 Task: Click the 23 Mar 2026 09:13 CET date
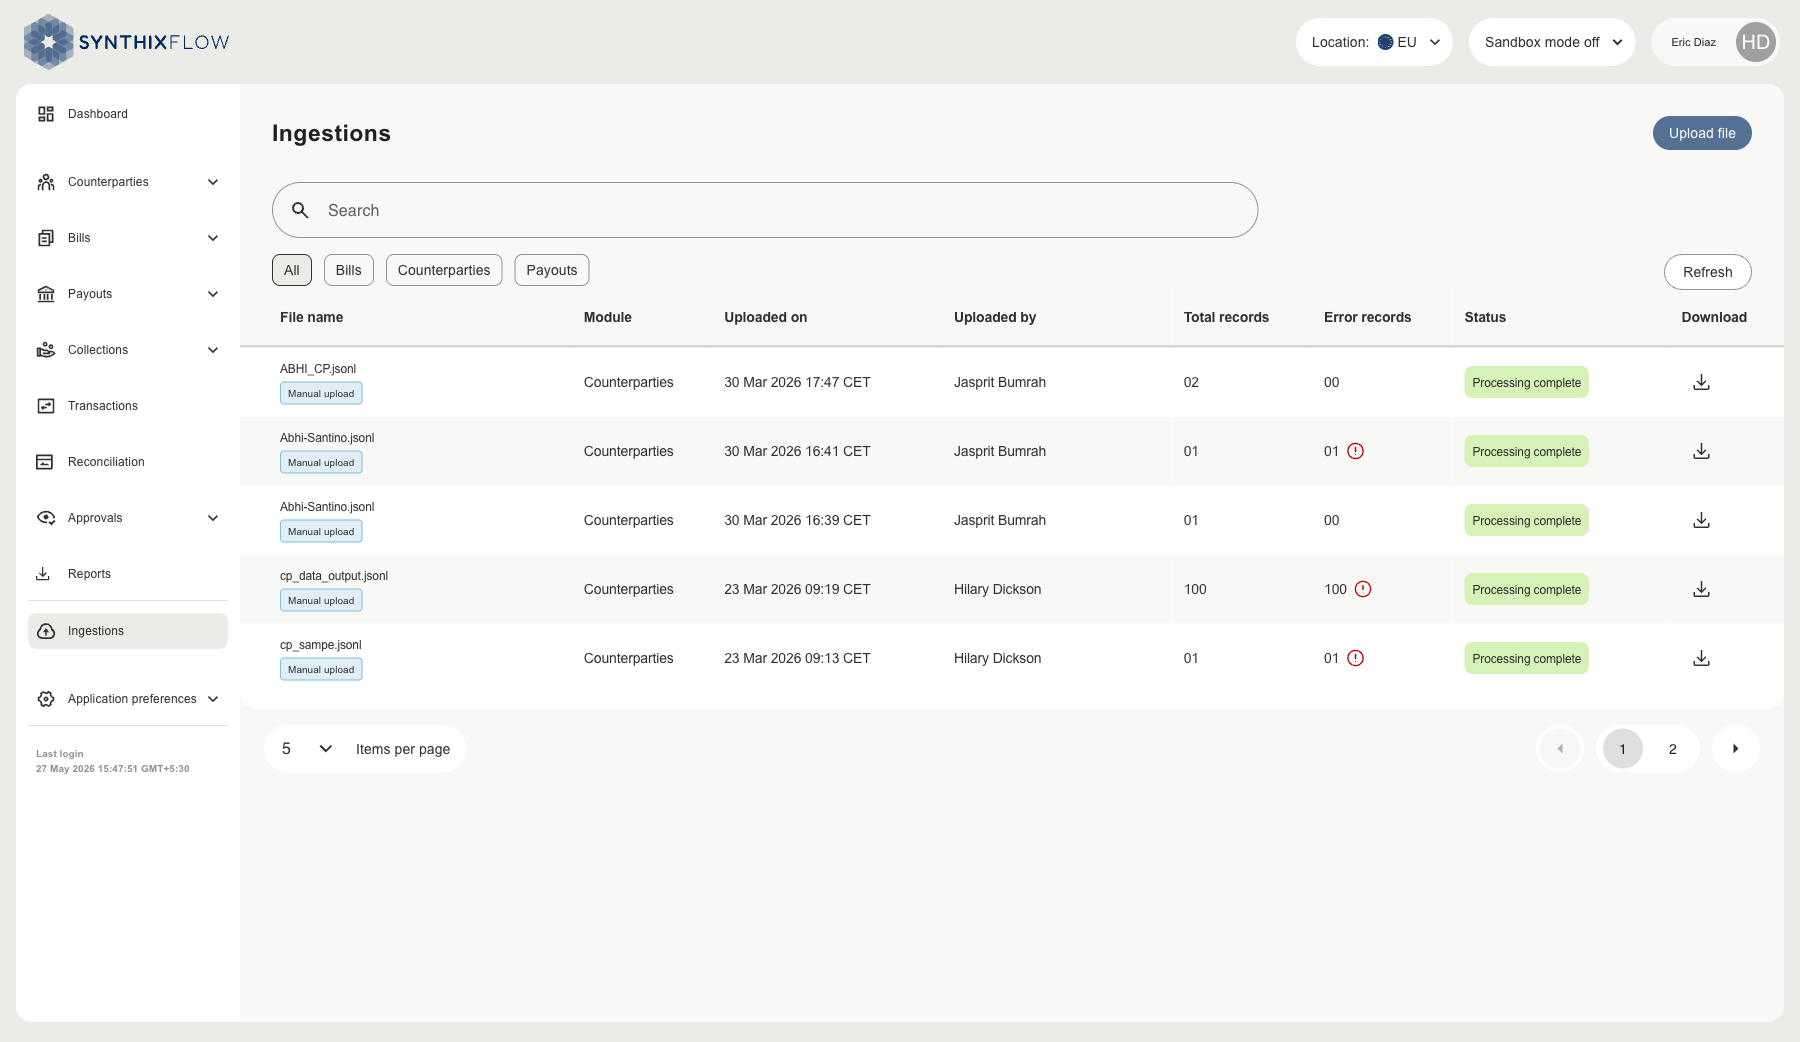coord(797,658)
